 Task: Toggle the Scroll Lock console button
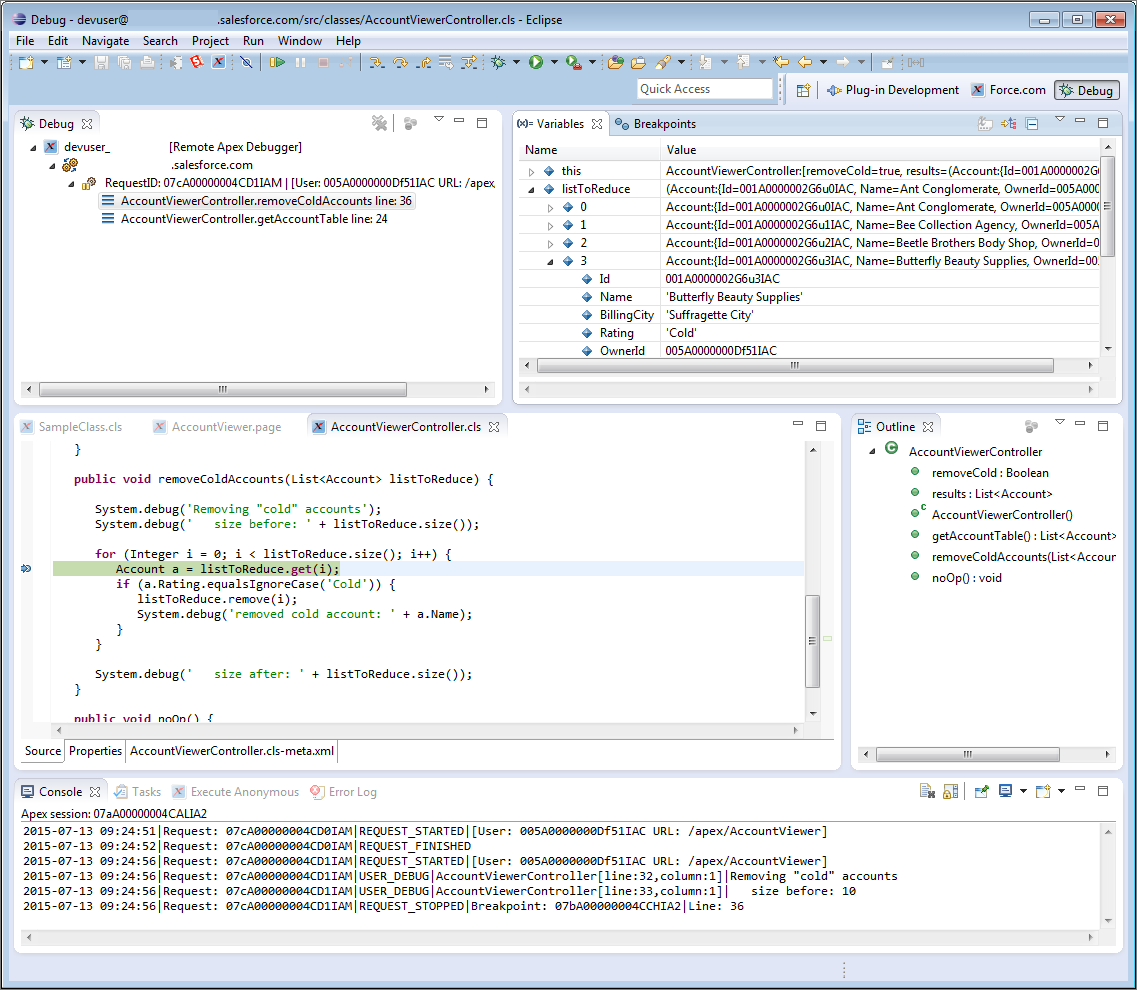click(x=951, y=791)
